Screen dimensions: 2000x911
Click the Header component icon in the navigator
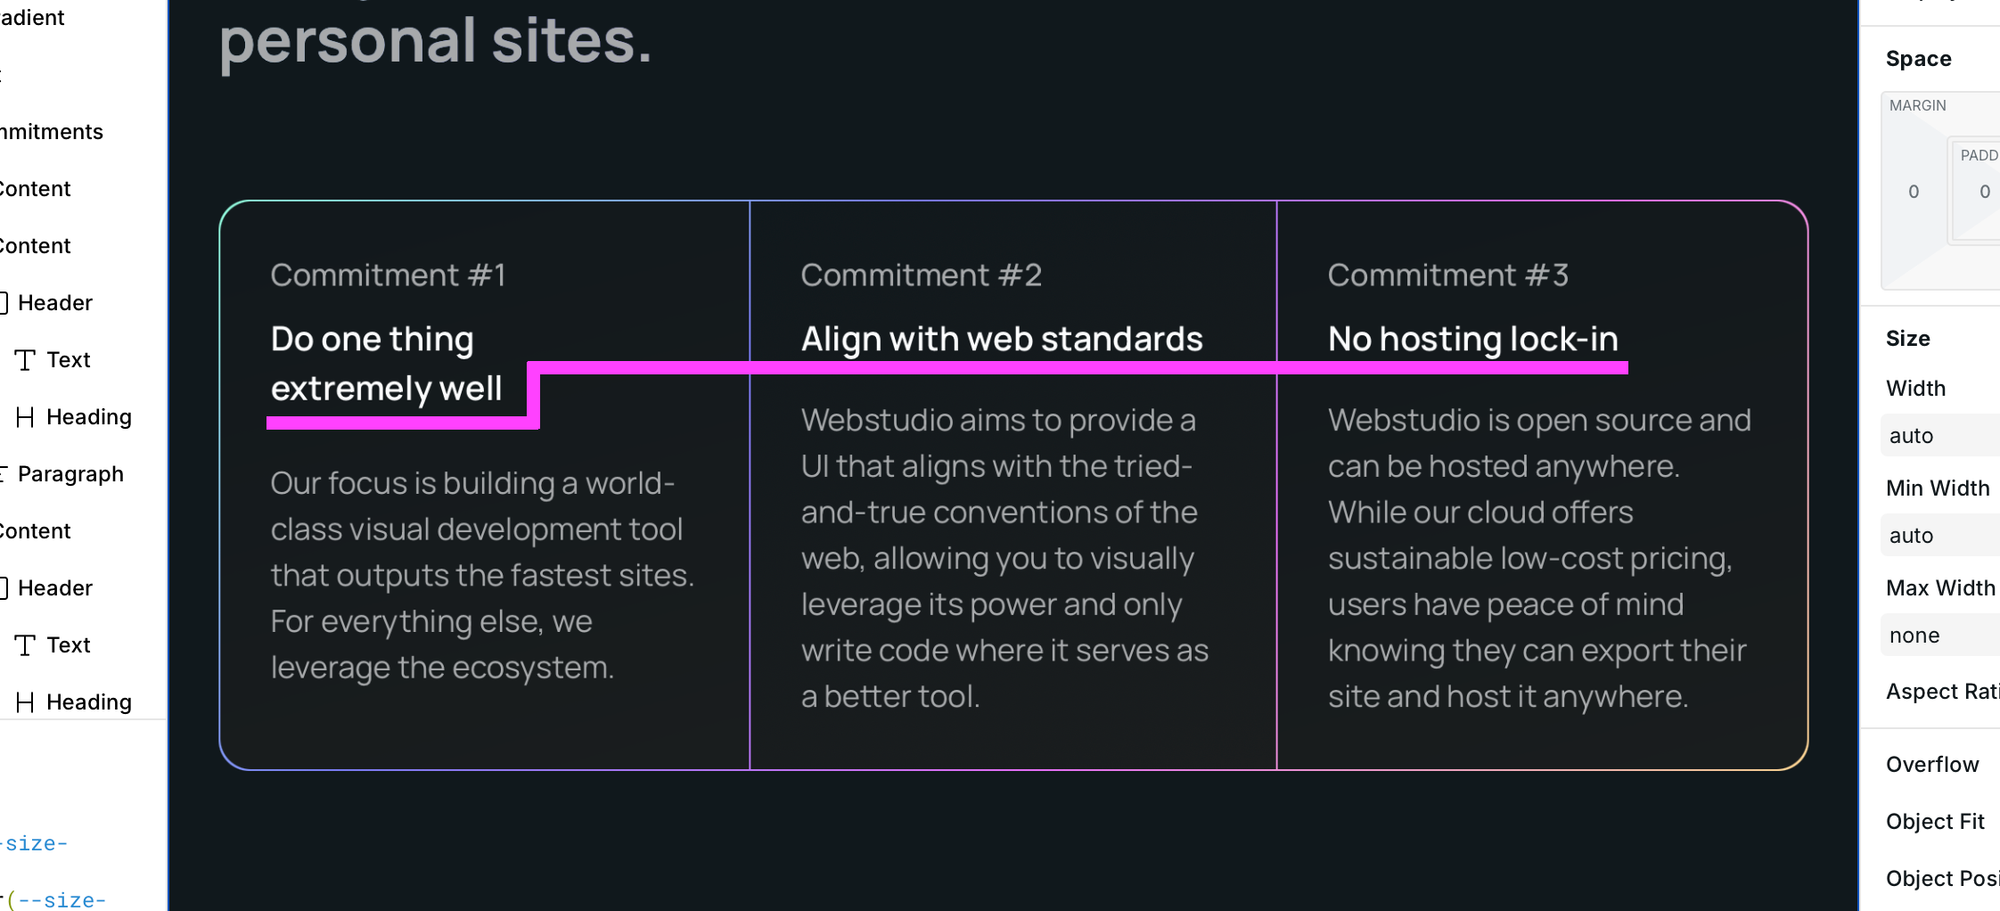[x=4, y=302]
